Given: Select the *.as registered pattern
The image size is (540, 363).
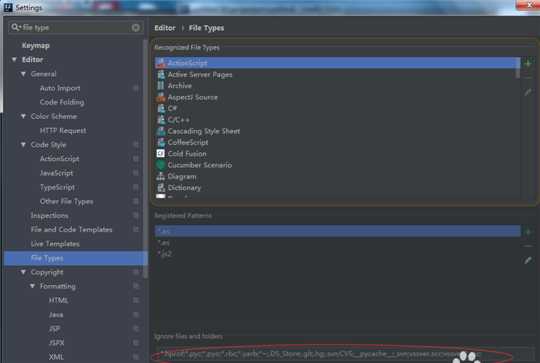Looking at the screenshot, I should click(x=338, y=231).
